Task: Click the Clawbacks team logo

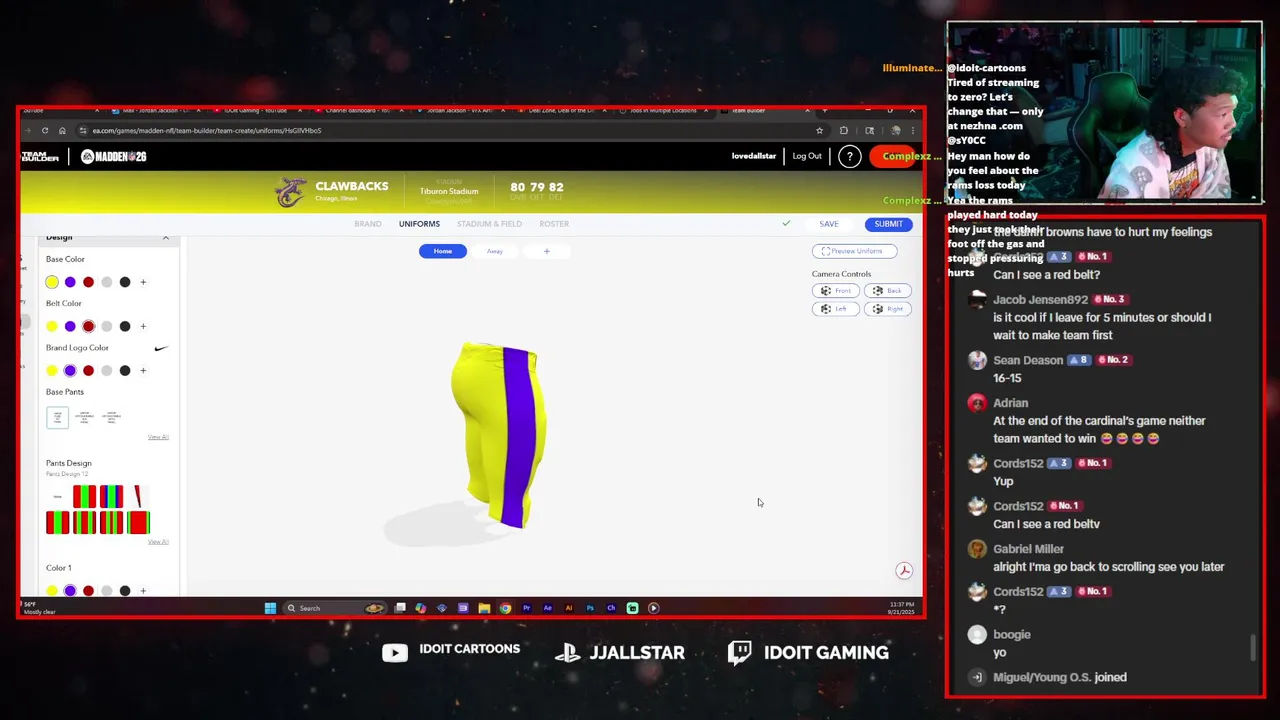Action: point(290,192)
